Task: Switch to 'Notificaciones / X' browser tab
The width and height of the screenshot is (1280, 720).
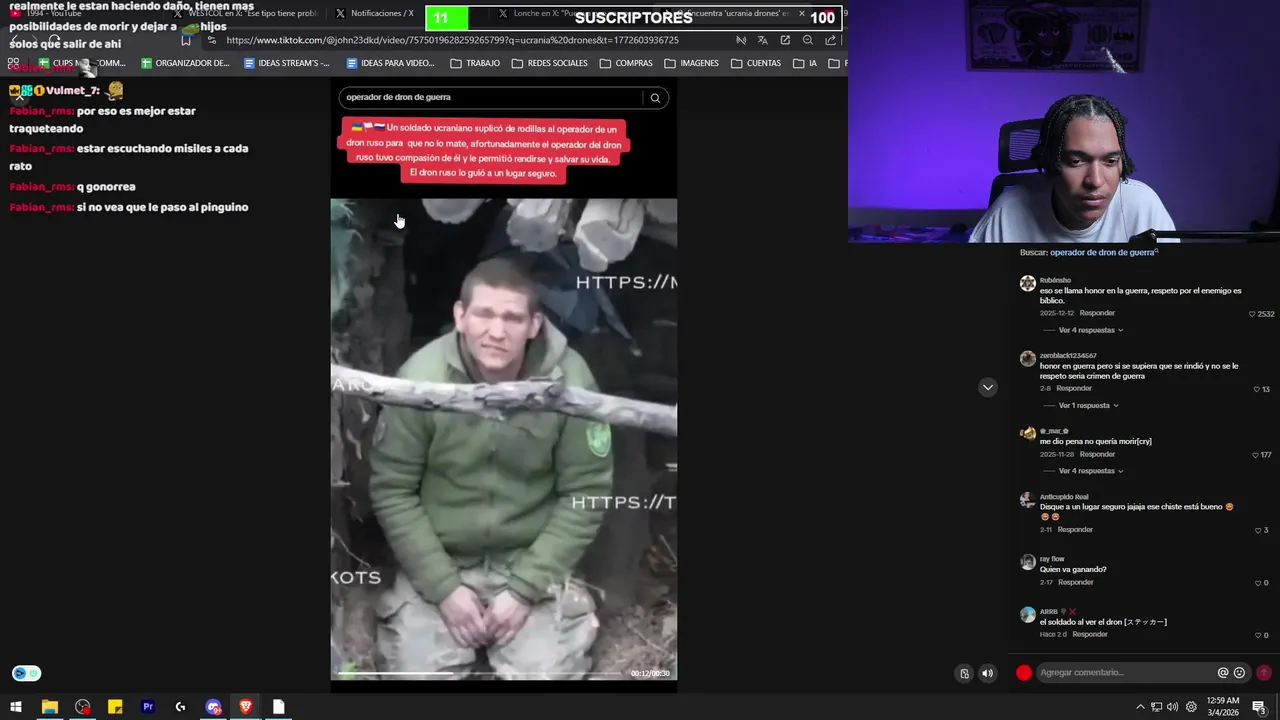Action: [375, 13]
